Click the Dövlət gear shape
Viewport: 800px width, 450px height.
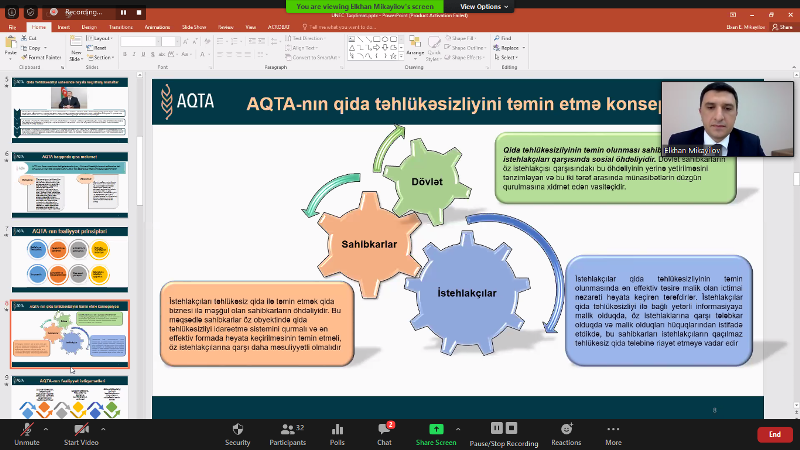point(427,182)
